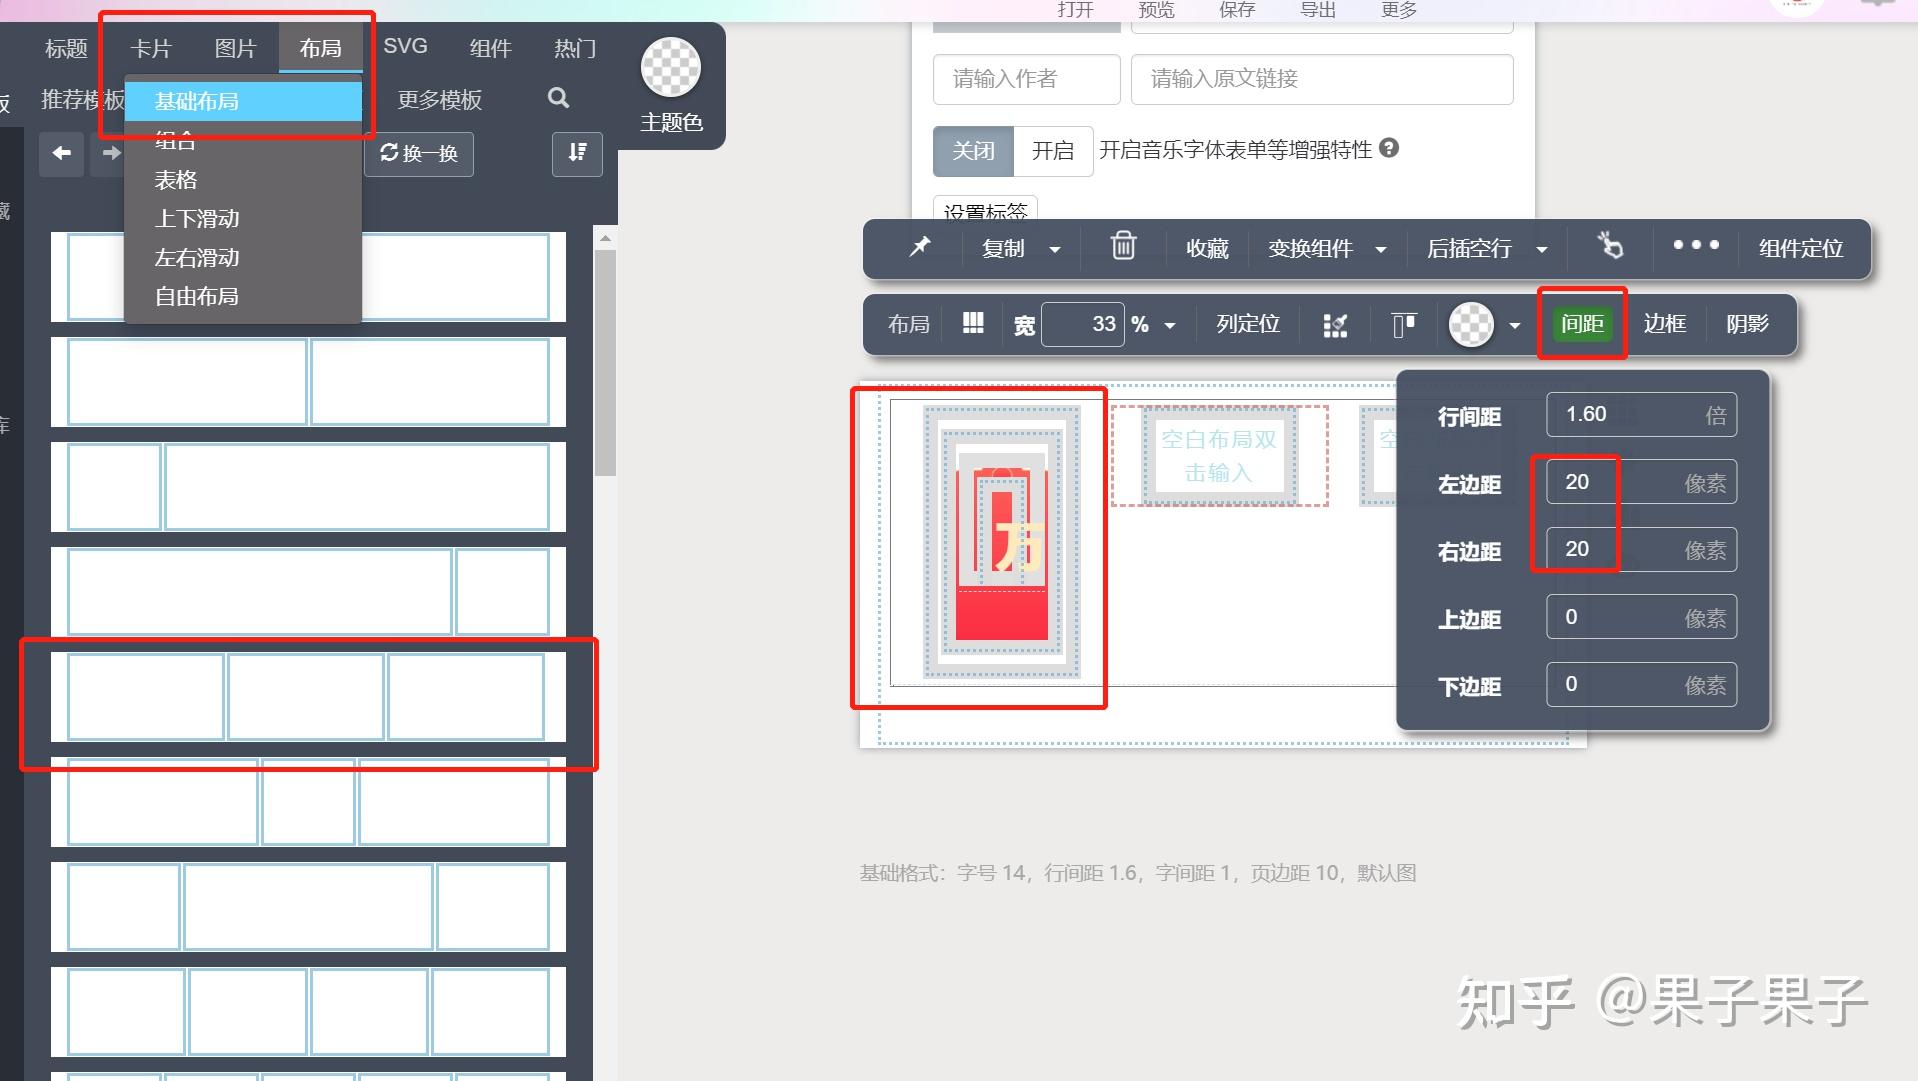Click the 右边距 value field
This screenshot has height=1081, width=1918.
(1641, 549)
